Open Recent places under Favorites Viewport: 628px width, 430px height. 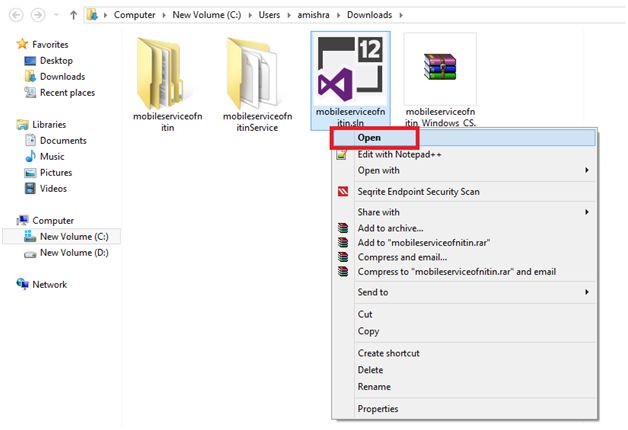click(67, 92)
